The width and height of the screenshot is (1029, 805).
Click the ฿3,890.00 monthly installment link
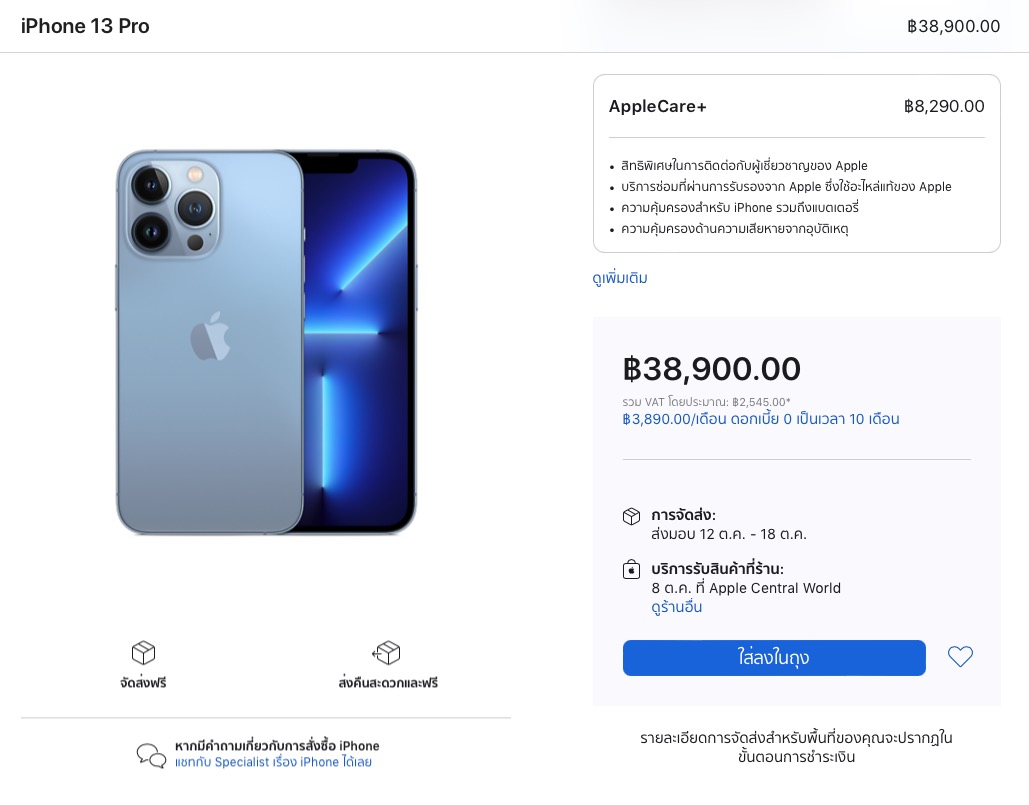[x=760, y=419]
